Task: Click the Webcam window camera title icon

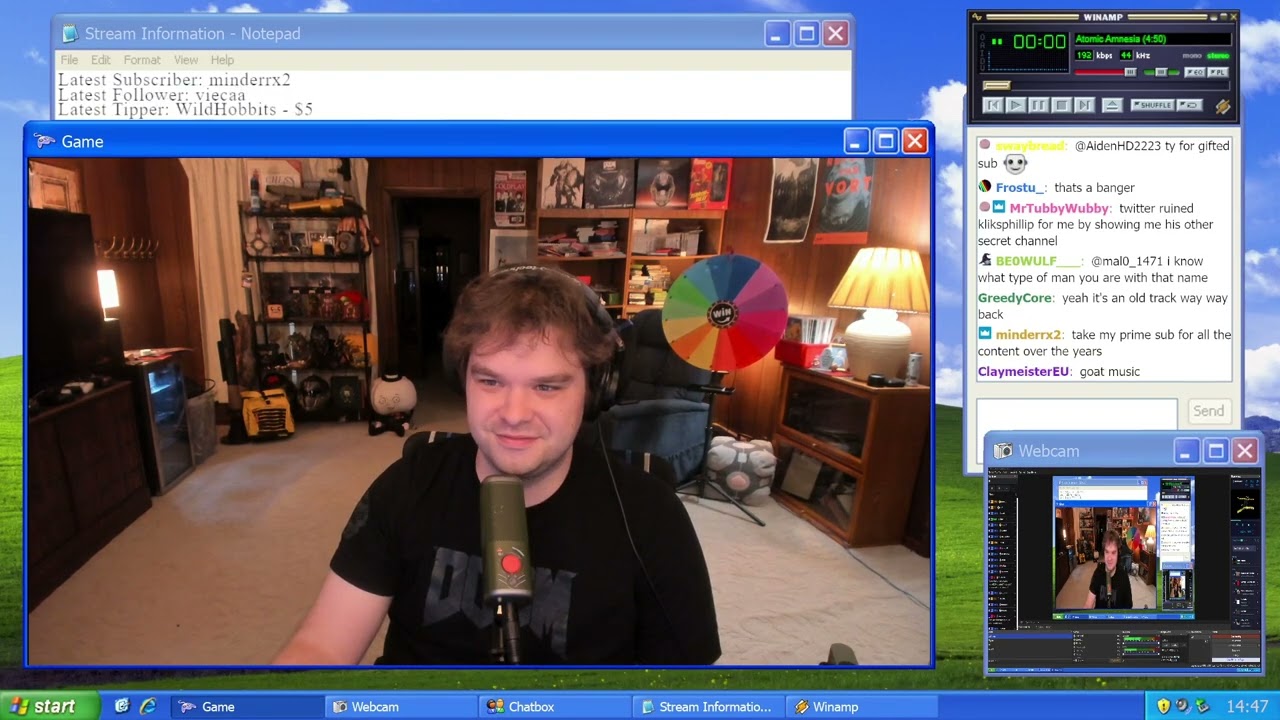Action: pyautogui.click(x=1003, y=451)
